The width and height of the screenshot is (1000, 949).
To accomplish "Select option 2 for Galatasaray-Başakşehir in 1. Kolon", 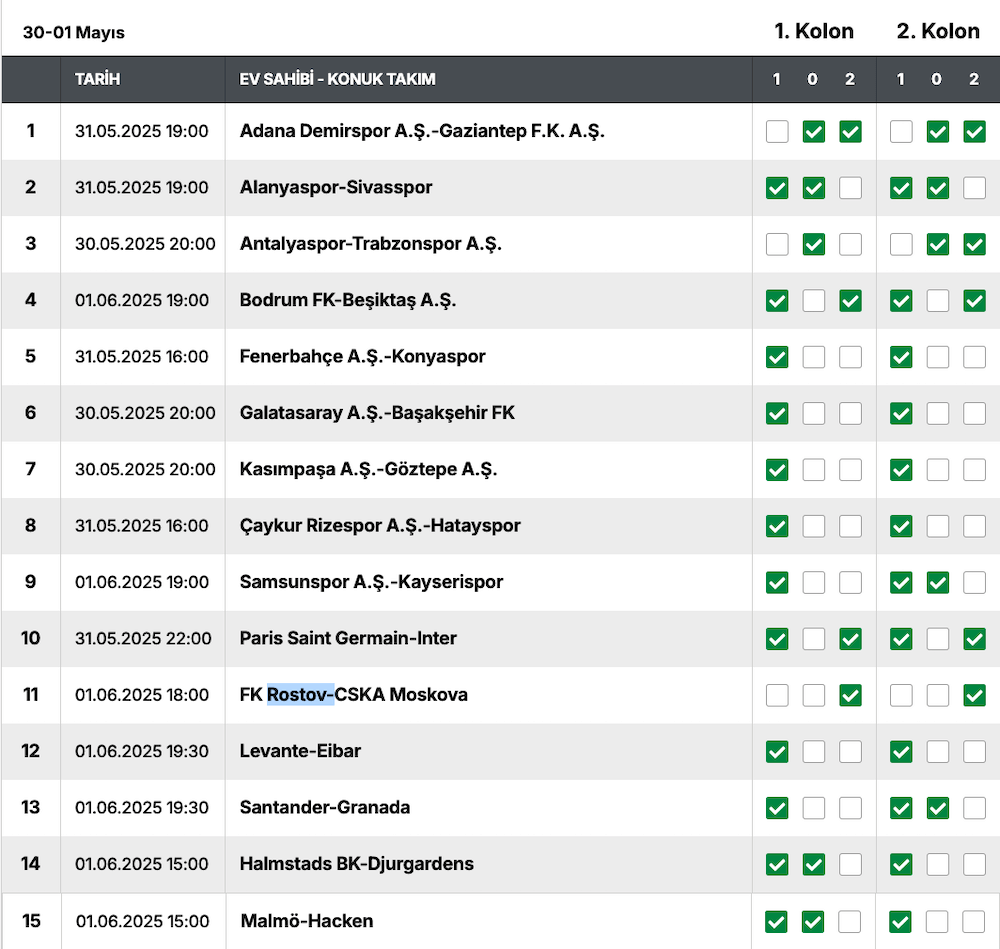I will [850, 413].
